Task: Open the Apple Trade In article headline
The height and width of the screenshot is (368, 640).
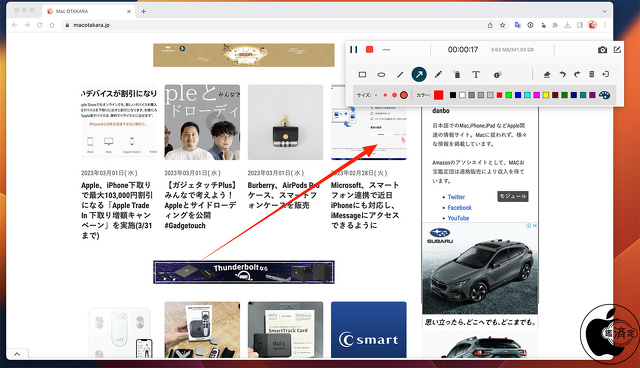Action: click(117, 210)
